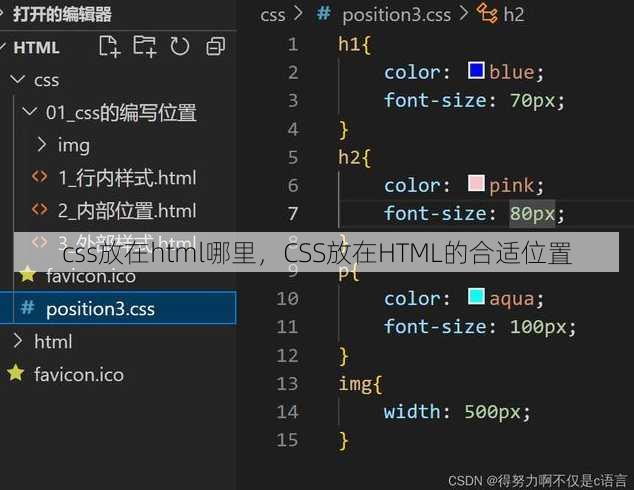Click the closing brace on line 12
This screenshot has height=490, width=634.
[x=344, y=356]
